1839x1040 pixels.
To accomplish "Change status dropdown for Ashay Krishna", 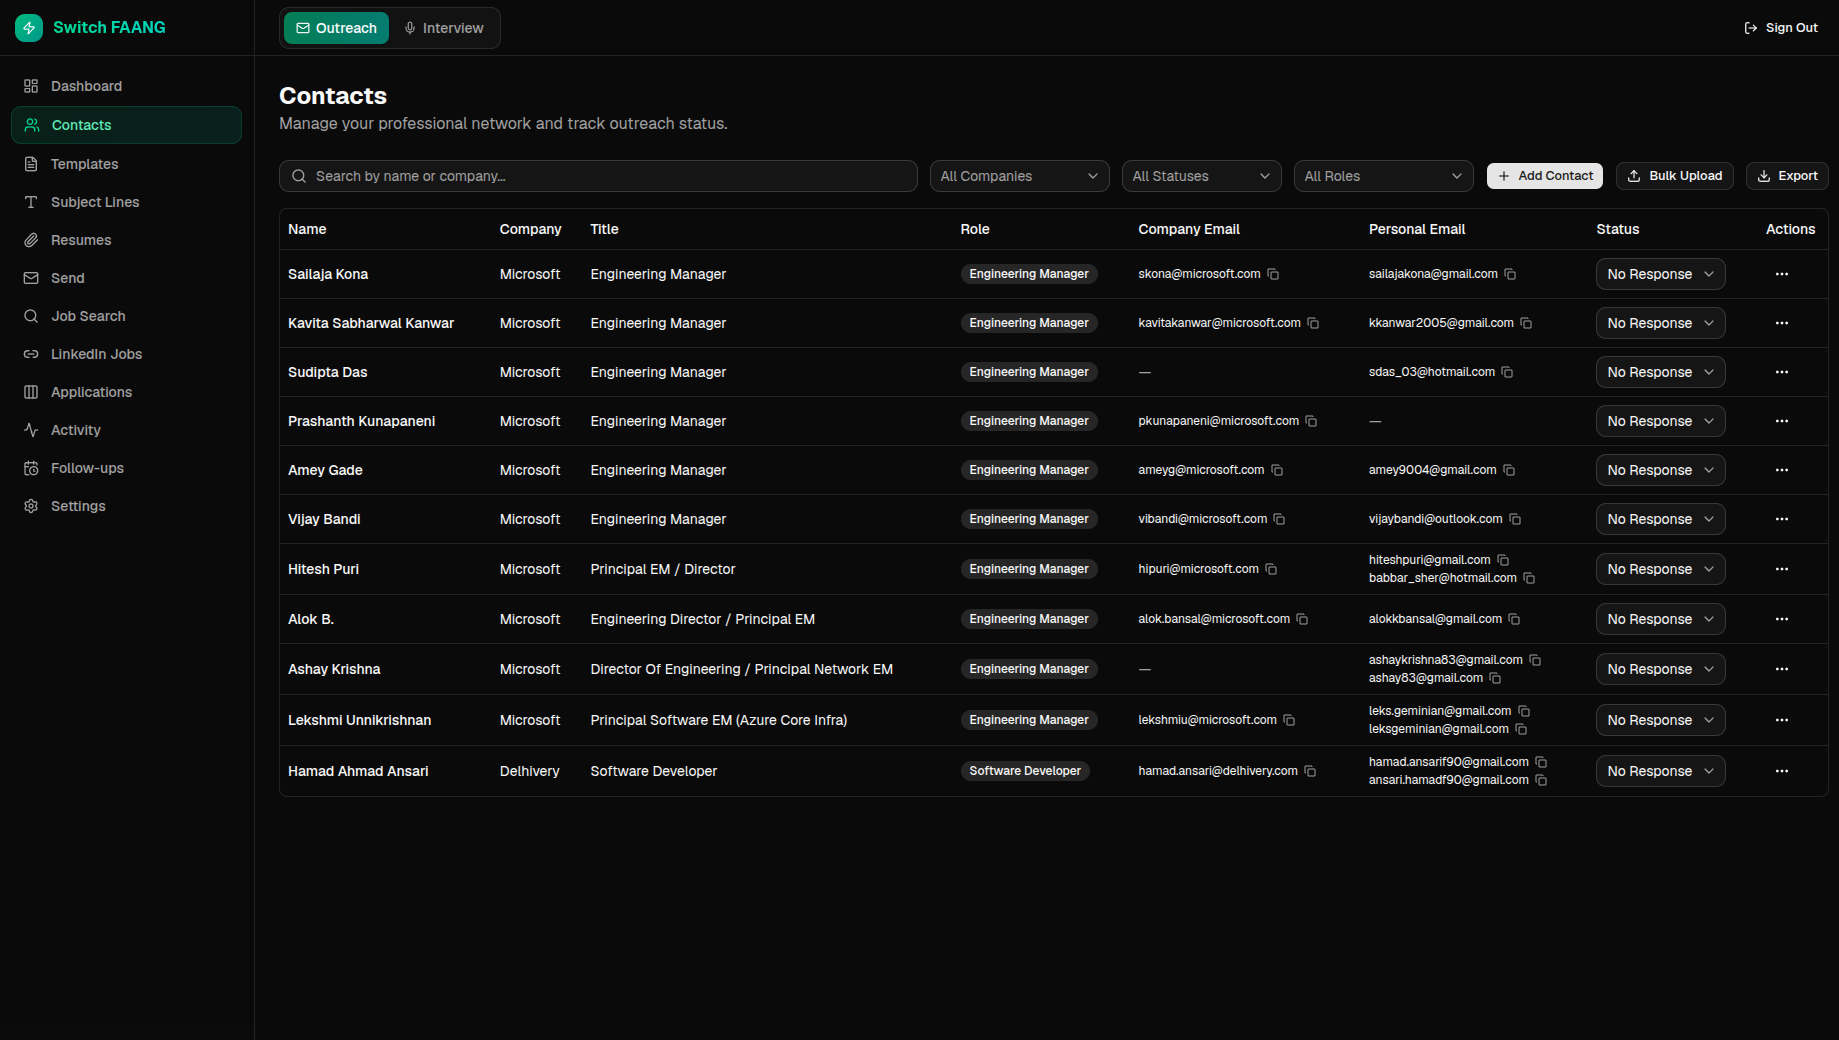I will click(x=1660, y=669).
